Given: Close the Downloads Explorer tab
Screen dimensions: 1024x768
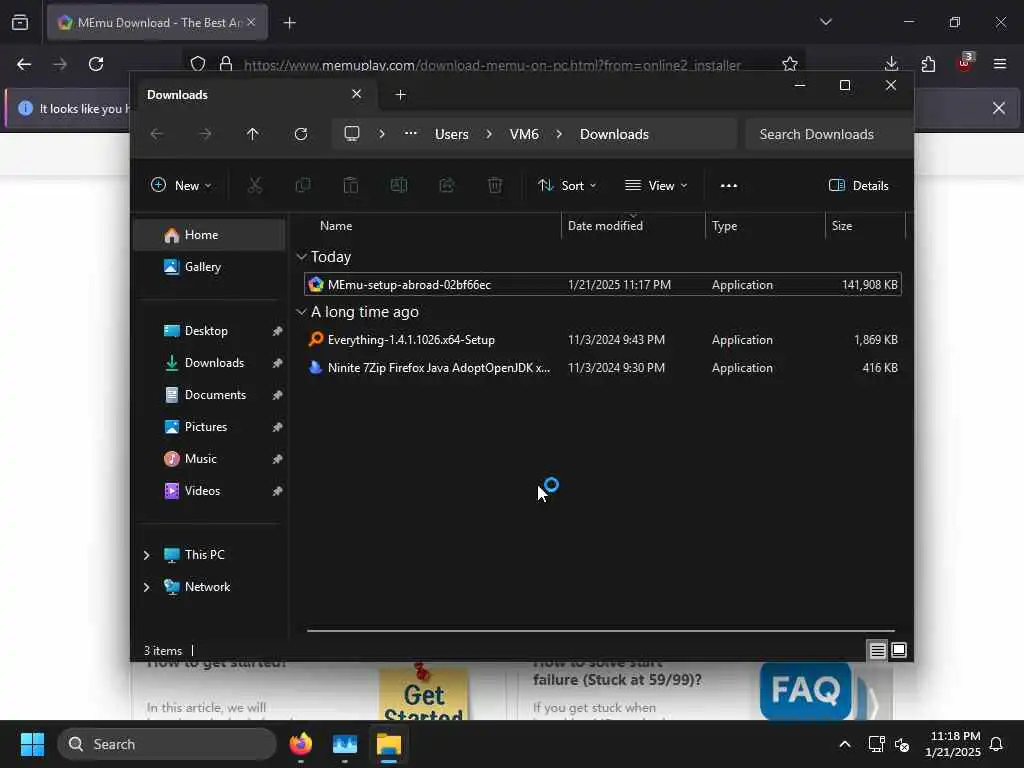Looking at the screenshot, I should [x=357, y=94].
